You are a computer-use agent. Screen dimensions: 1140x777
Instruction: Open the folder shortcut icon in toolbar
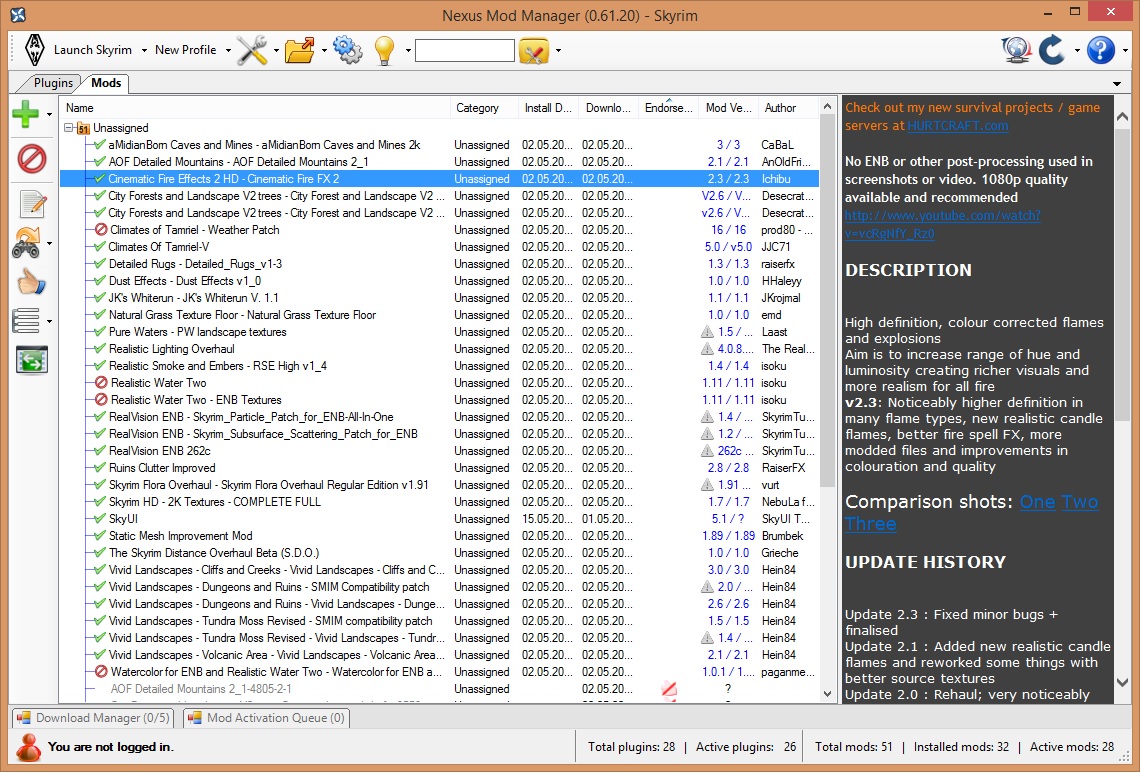(x=299, y=50)
